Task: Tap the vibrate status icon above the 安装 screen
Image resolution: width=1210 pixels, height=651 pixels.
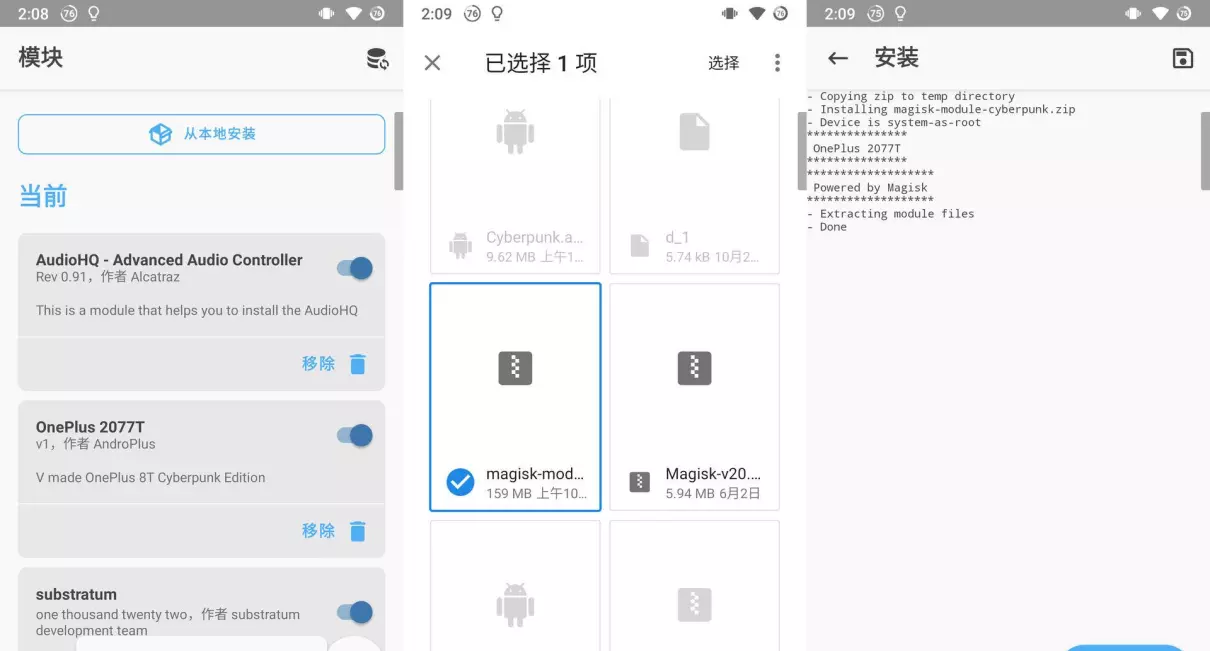Action: pos(1133,13)
